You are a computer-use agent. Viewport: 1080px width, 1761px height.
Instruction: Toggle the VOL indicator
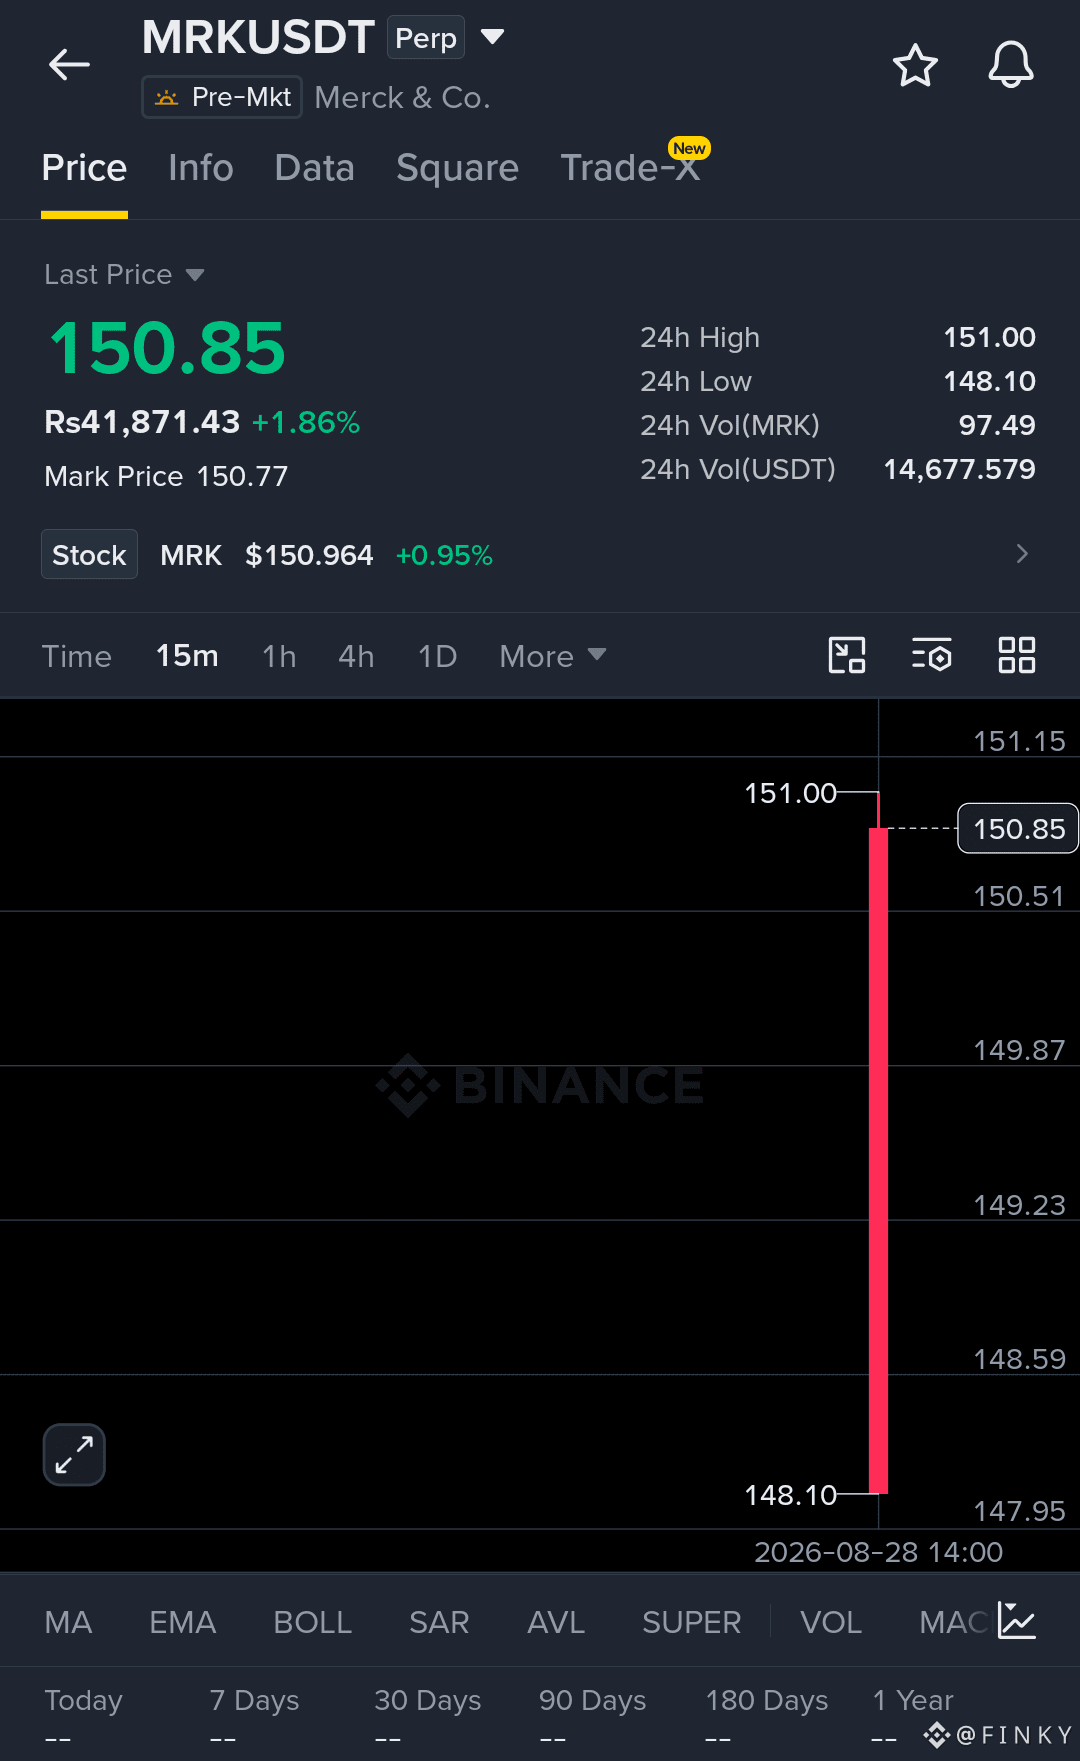click(x=830, y=1622)
